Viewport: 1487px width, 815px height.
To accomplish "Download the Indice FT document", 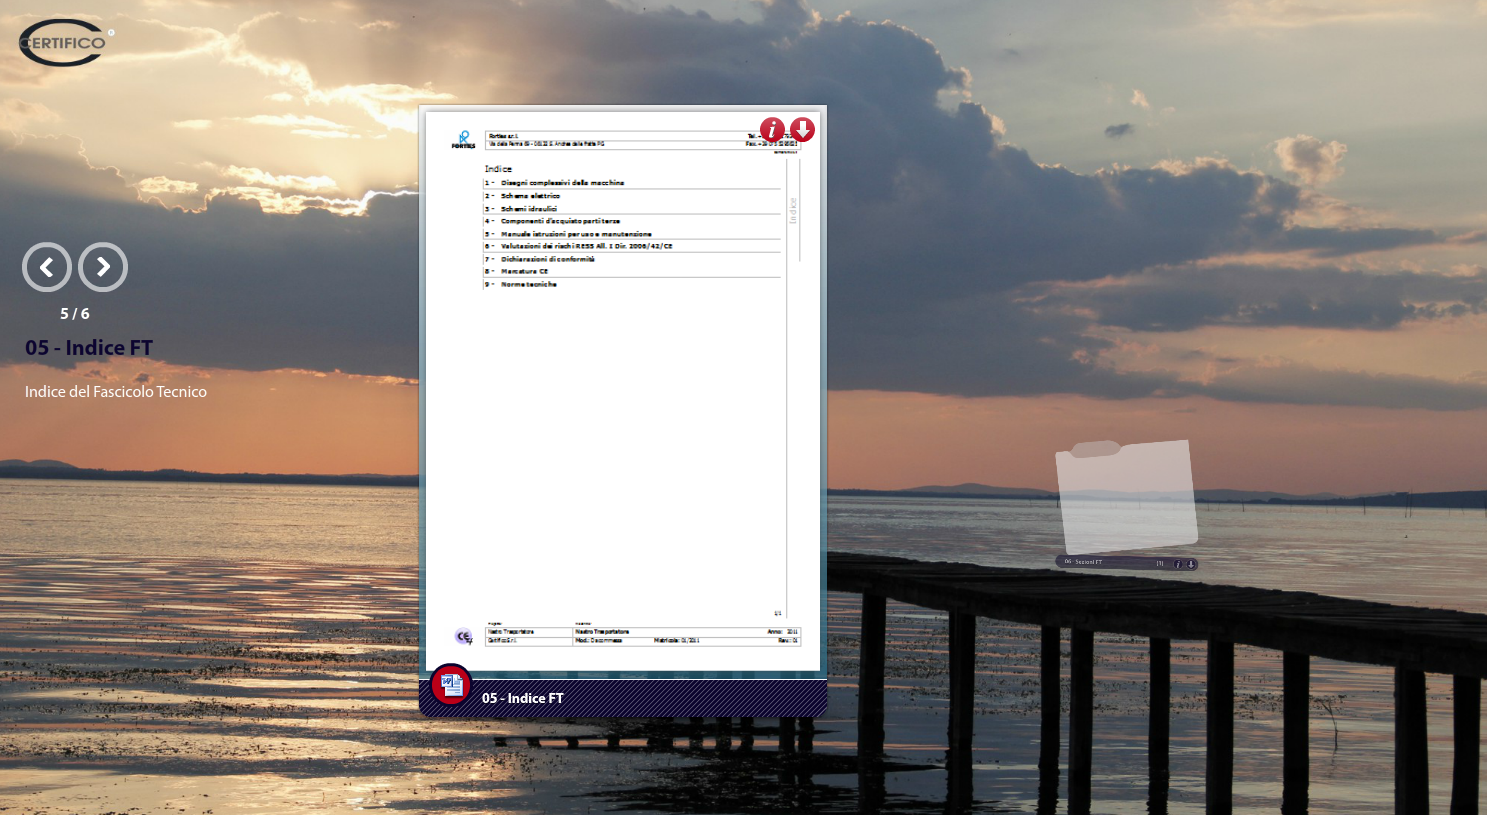I will [x=802, y=130].
